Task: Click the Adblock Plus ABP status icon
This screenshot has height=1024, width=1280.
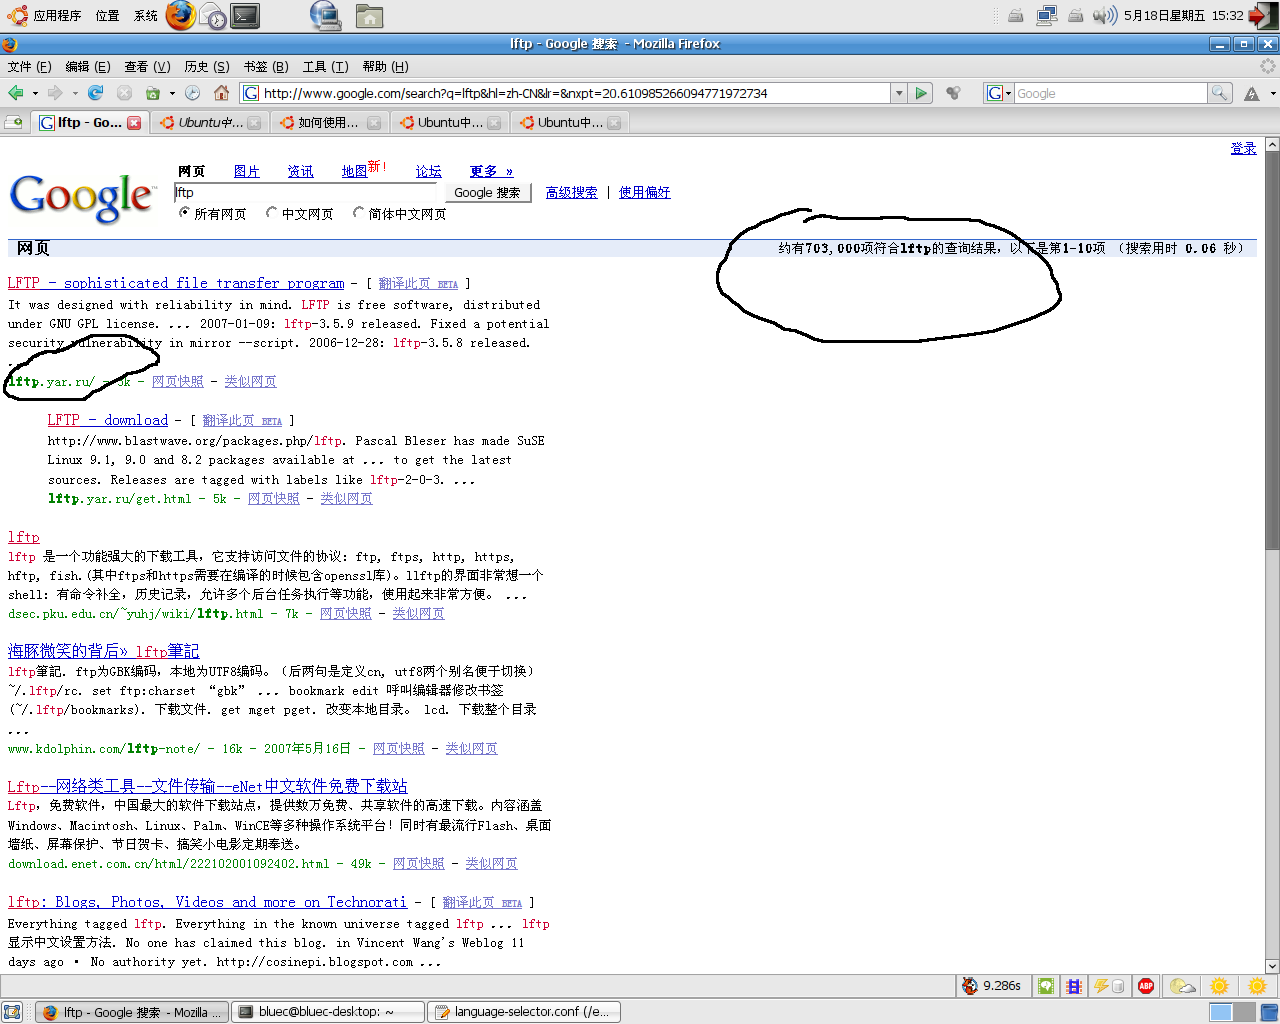Action: (1146, 986)
